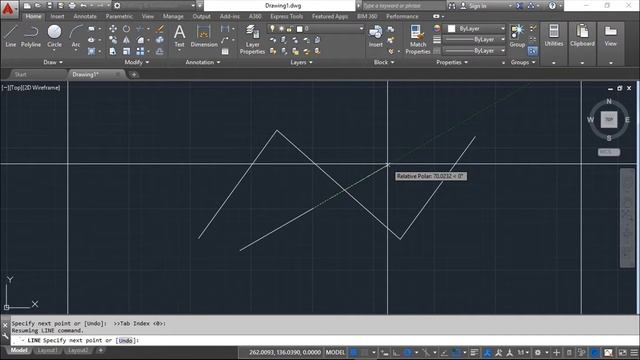Expand the Modify panel
The height and width of the screenshot is (360, 640).
click(137, 62)
